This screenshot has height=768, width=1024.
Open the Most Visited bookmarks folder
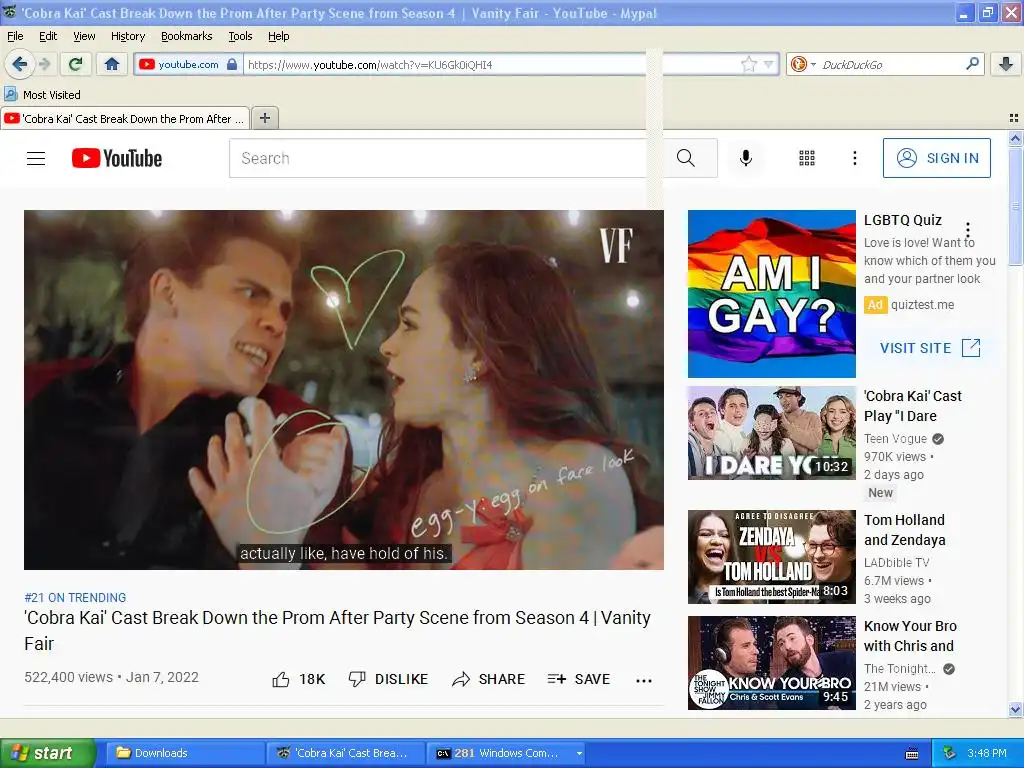click(x=42, y=95)
